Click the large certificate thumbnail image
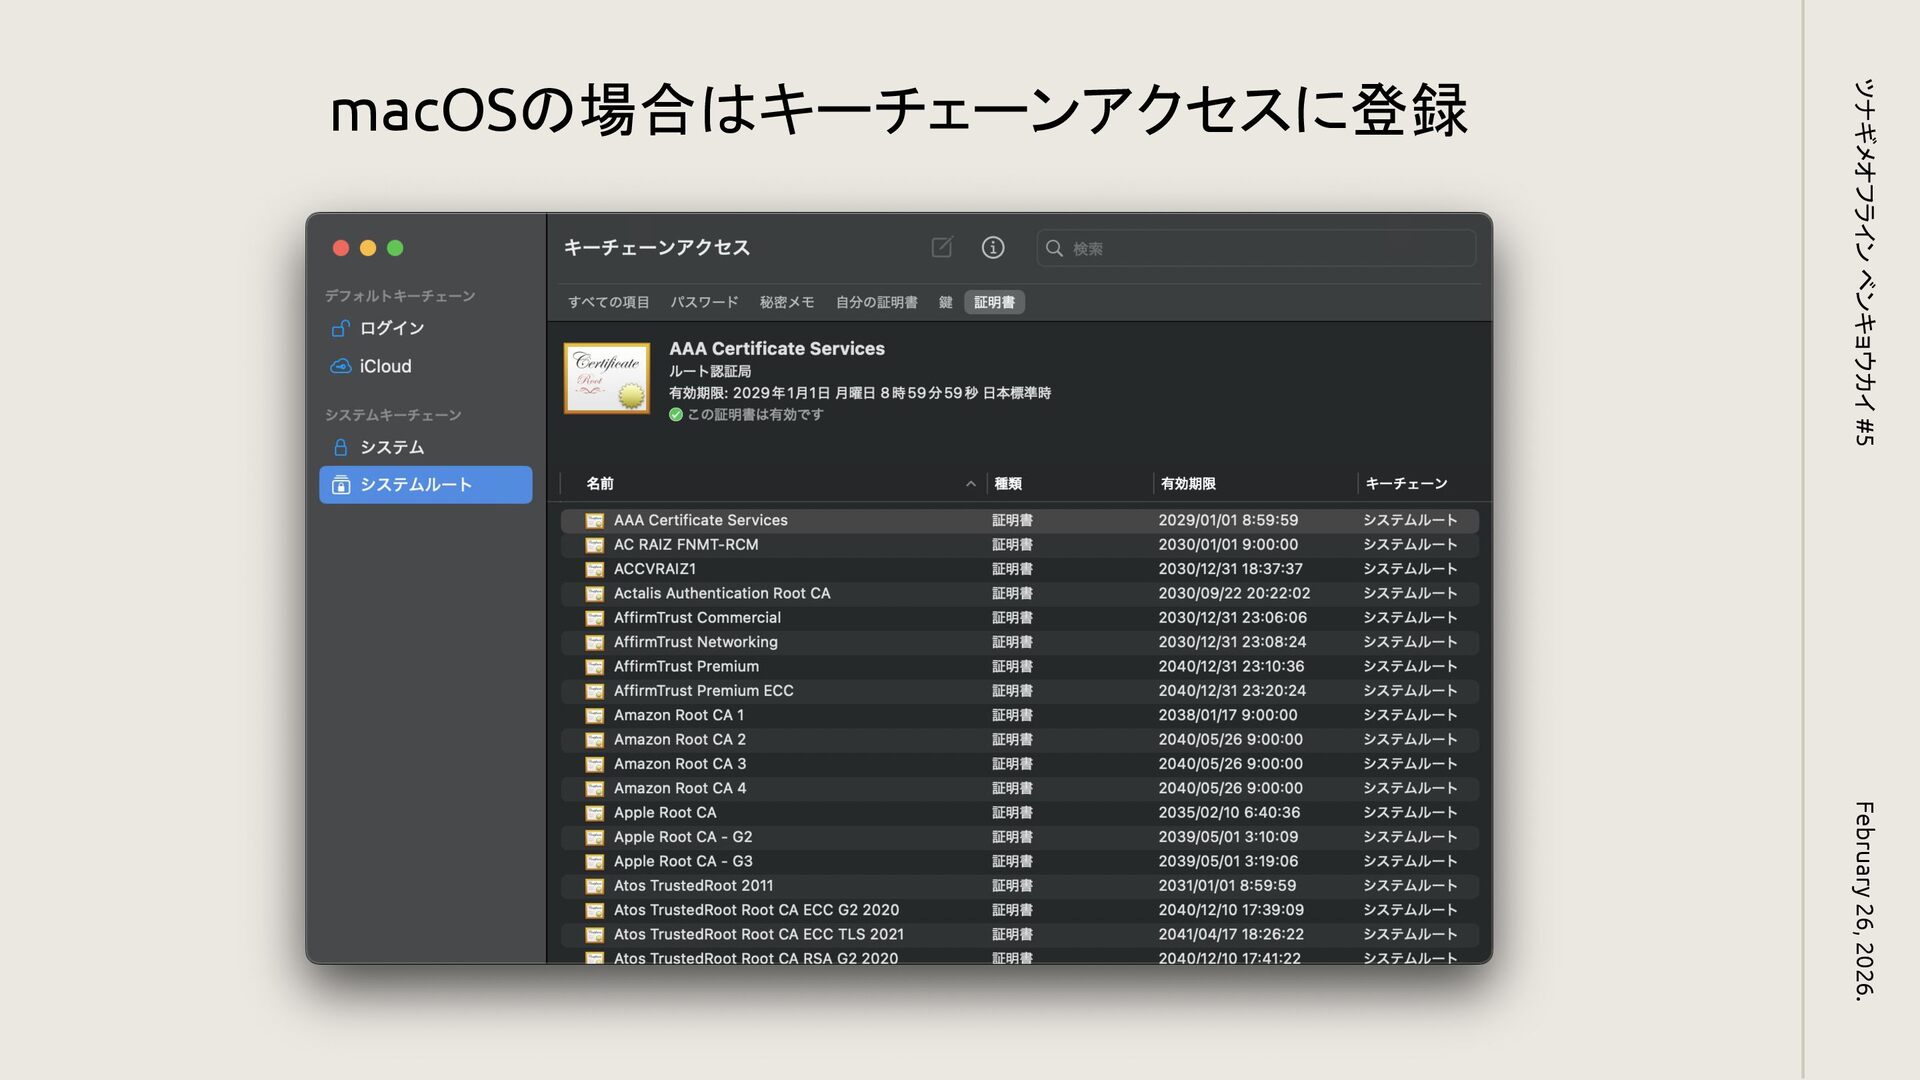 point(607,378)
